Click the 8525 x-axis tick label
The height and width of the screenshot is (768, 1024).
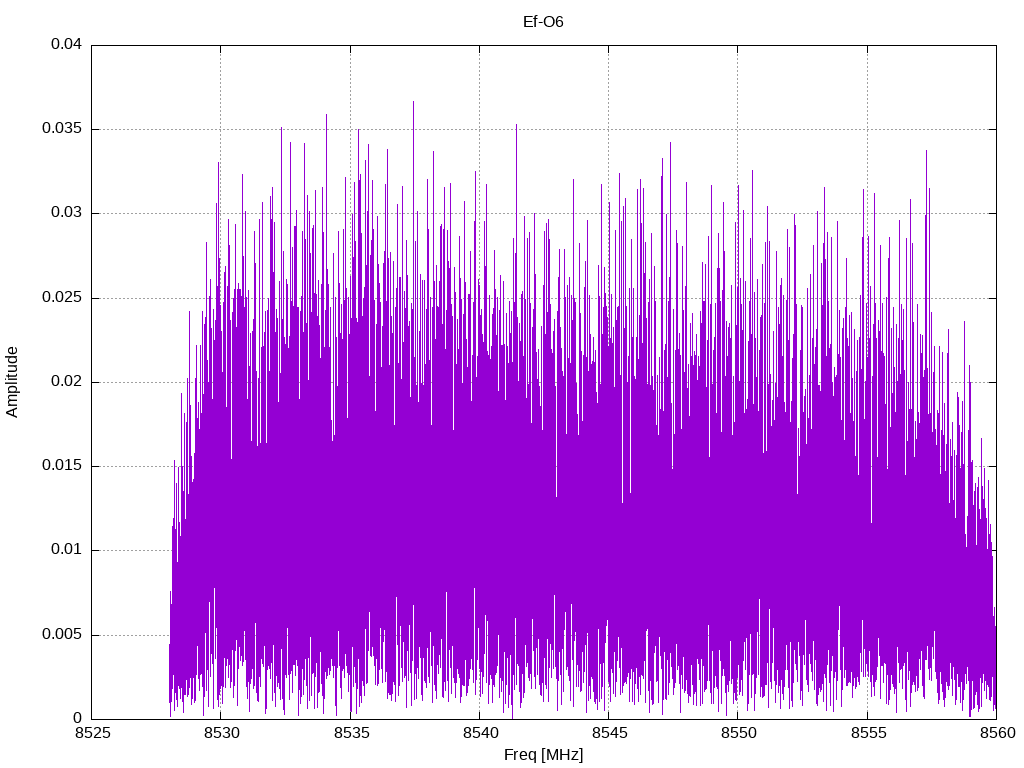93,733
